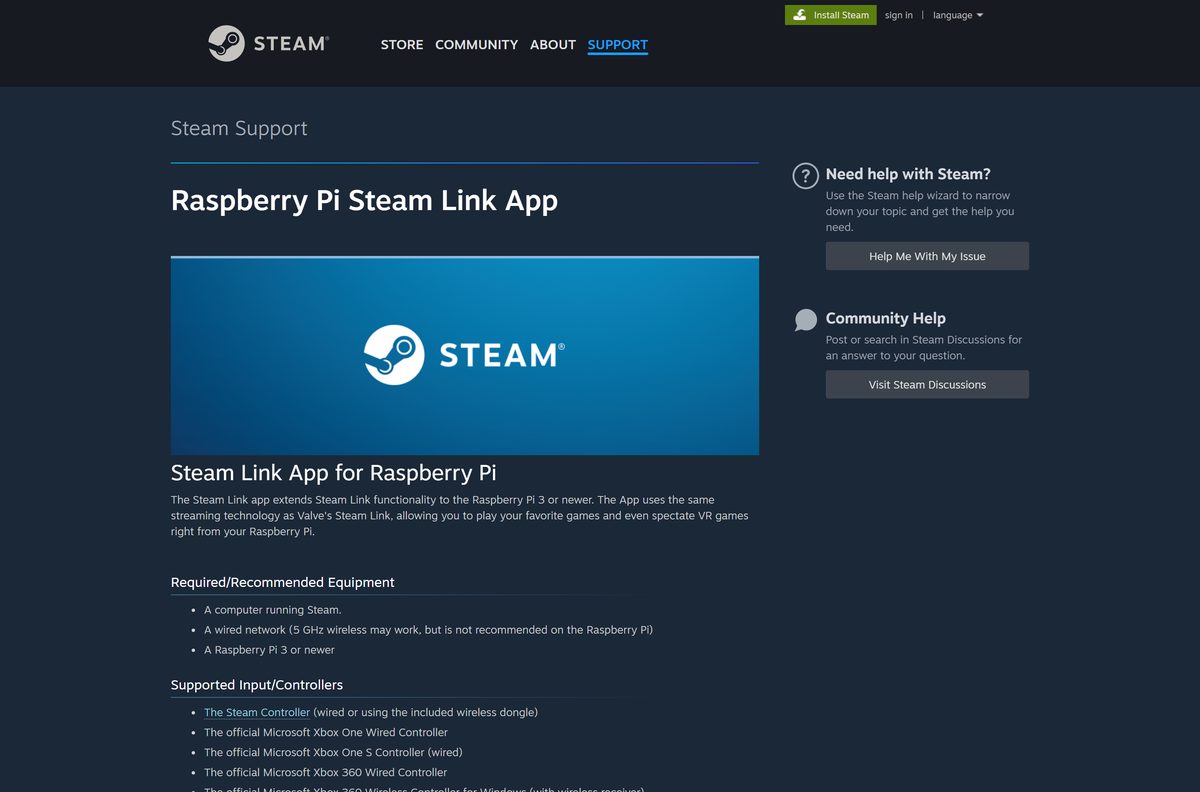Click the Steam logo in the header
The image size is (1200, 792).
click(268, 44)
